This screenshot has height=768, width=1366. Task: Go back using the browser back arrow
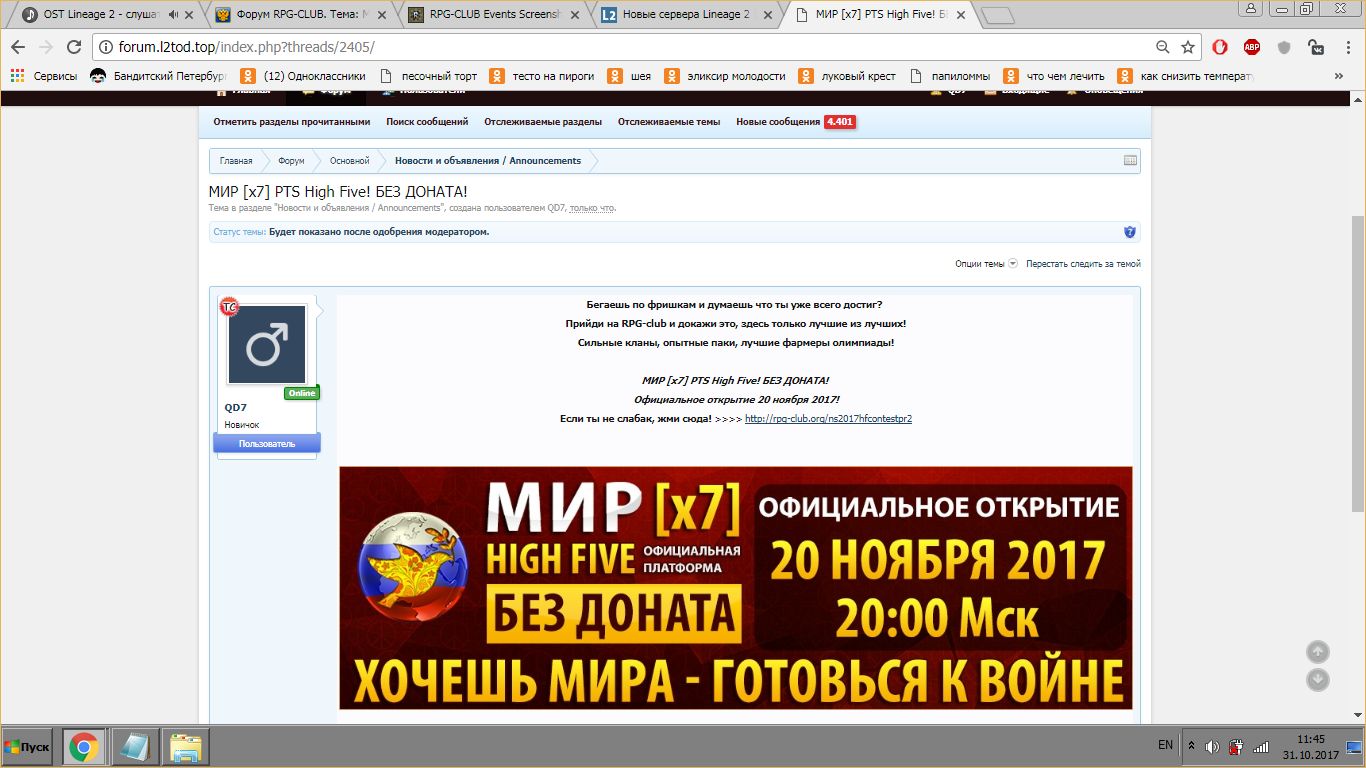point(18,47)
